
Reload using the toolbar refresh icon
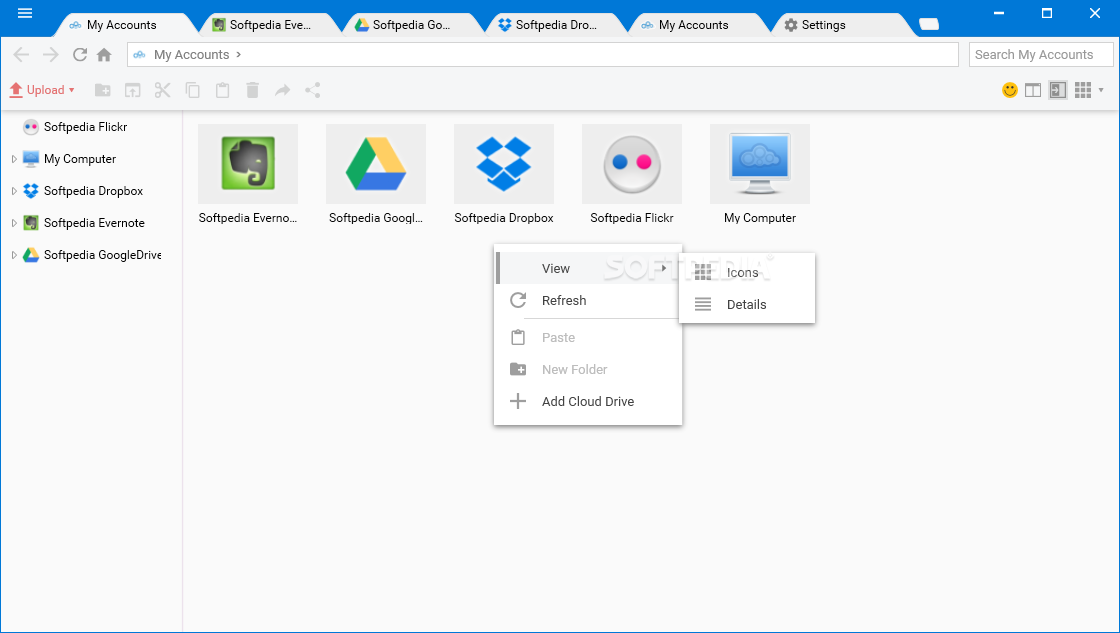(x=80, y=54)
